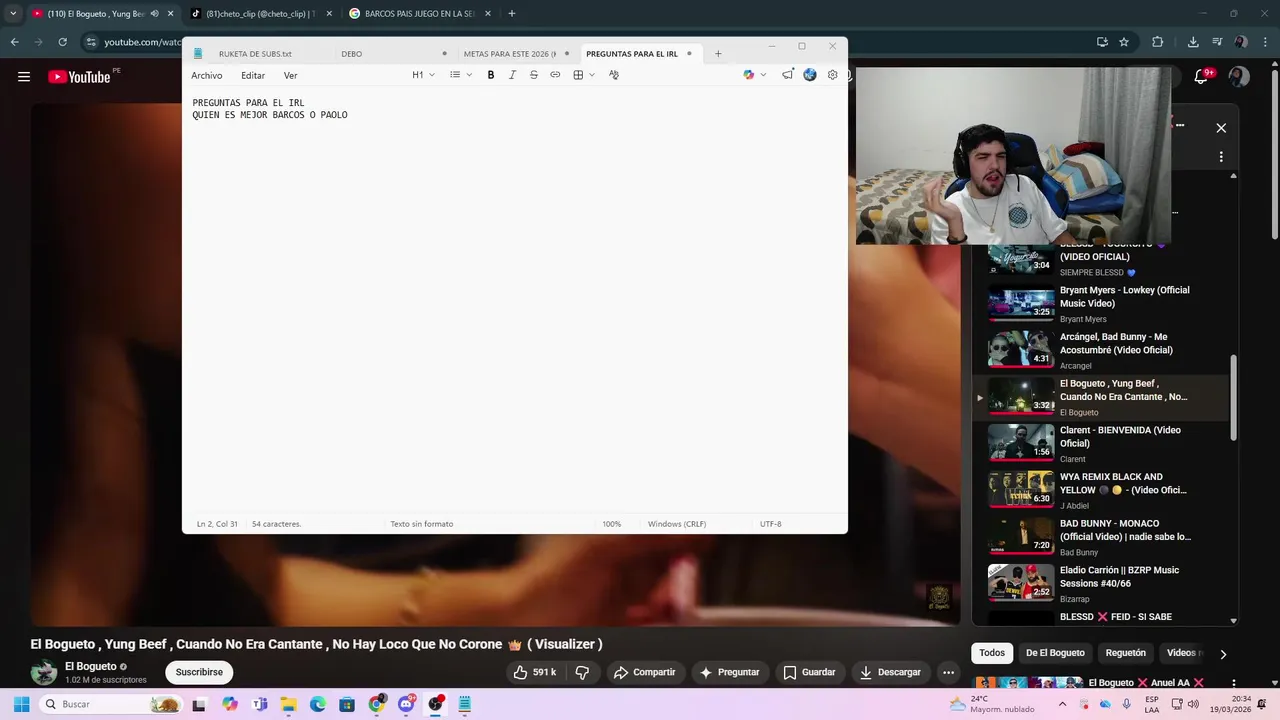Insert a link using Notepad toolbar
The width and height of the screenshot is (1280, 720).
(x=555, y=75)
